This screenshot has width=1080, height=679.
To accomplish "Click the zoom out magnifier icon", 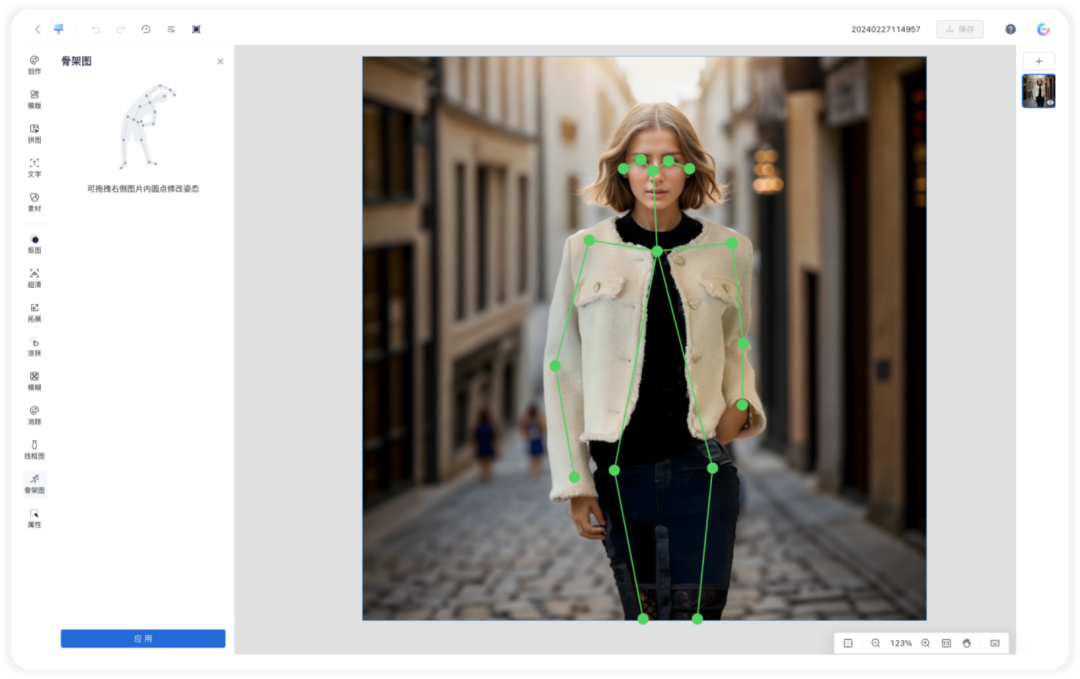I will pyautogui.click(x=875, y=643).
